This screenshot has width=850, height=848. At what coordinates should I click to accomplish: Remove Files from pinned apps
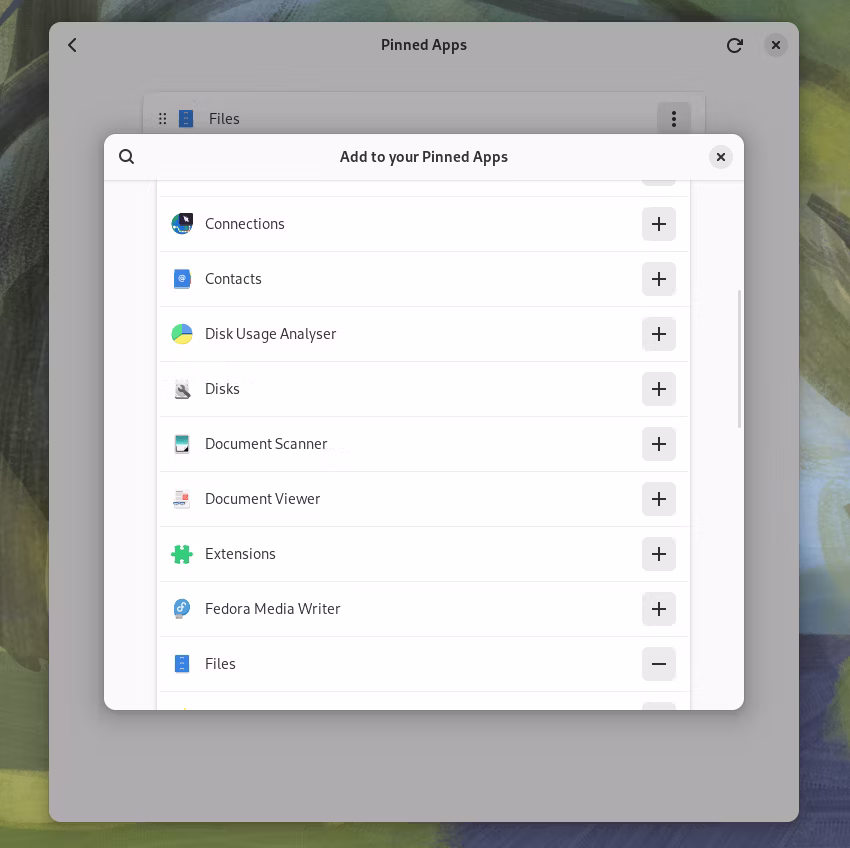coord(658,664)
